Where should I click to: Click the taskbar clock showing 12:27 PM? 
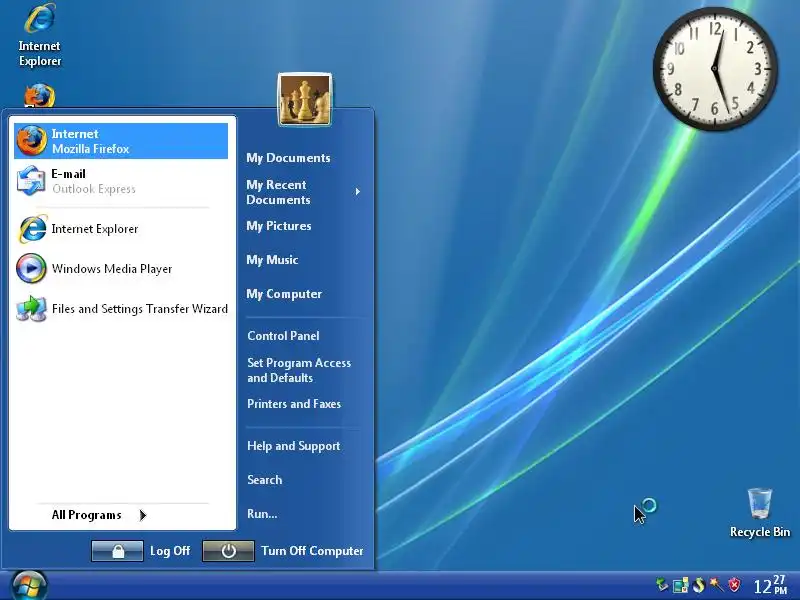[x=770, y=585]
